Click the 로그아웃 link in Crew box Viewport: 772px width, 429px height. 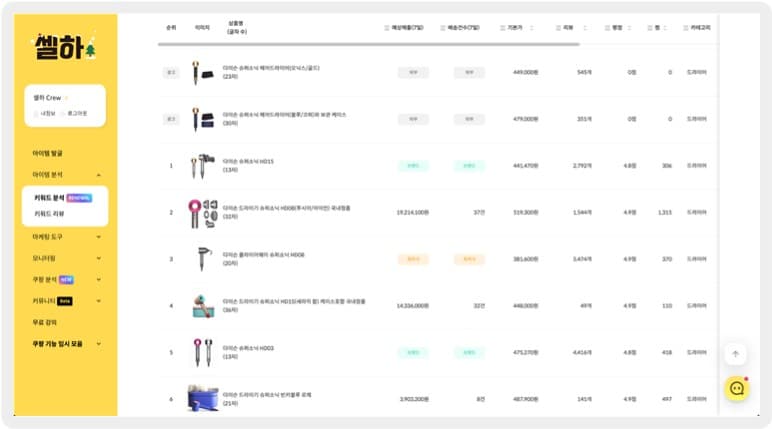coord(77,113)
